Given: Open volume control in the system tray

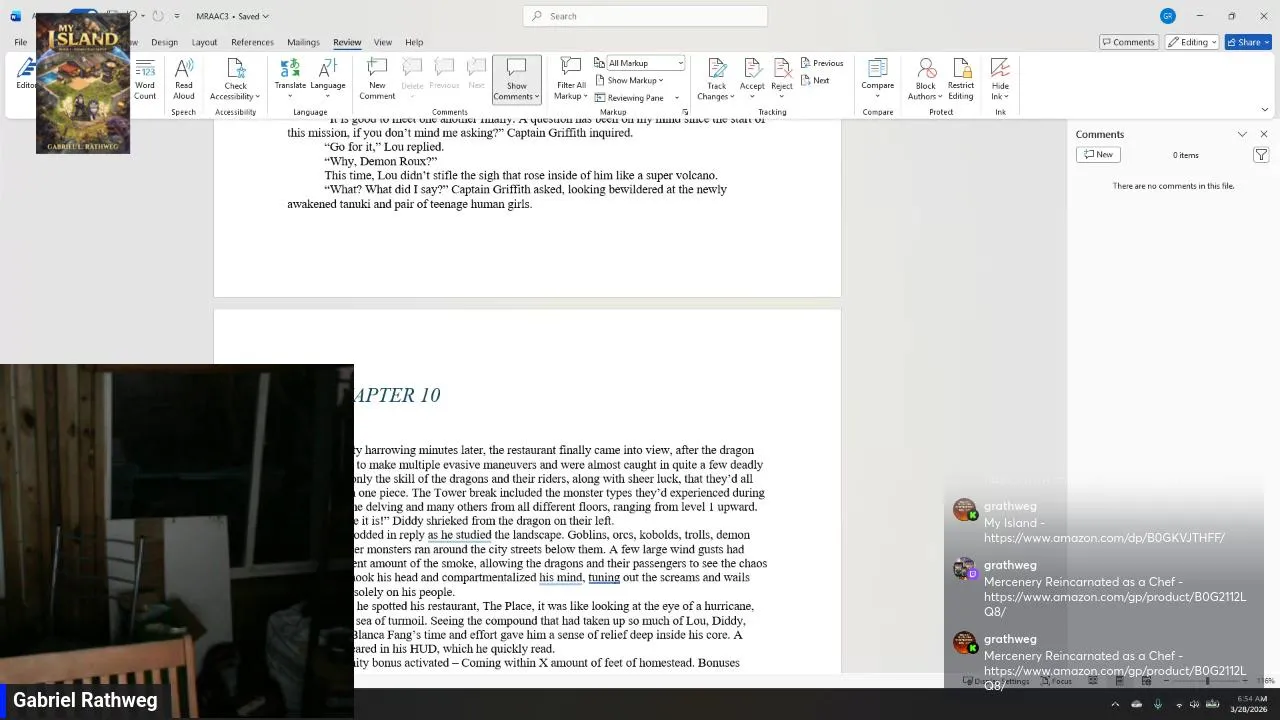Looking at the screenshot, I should (1194, 704).
